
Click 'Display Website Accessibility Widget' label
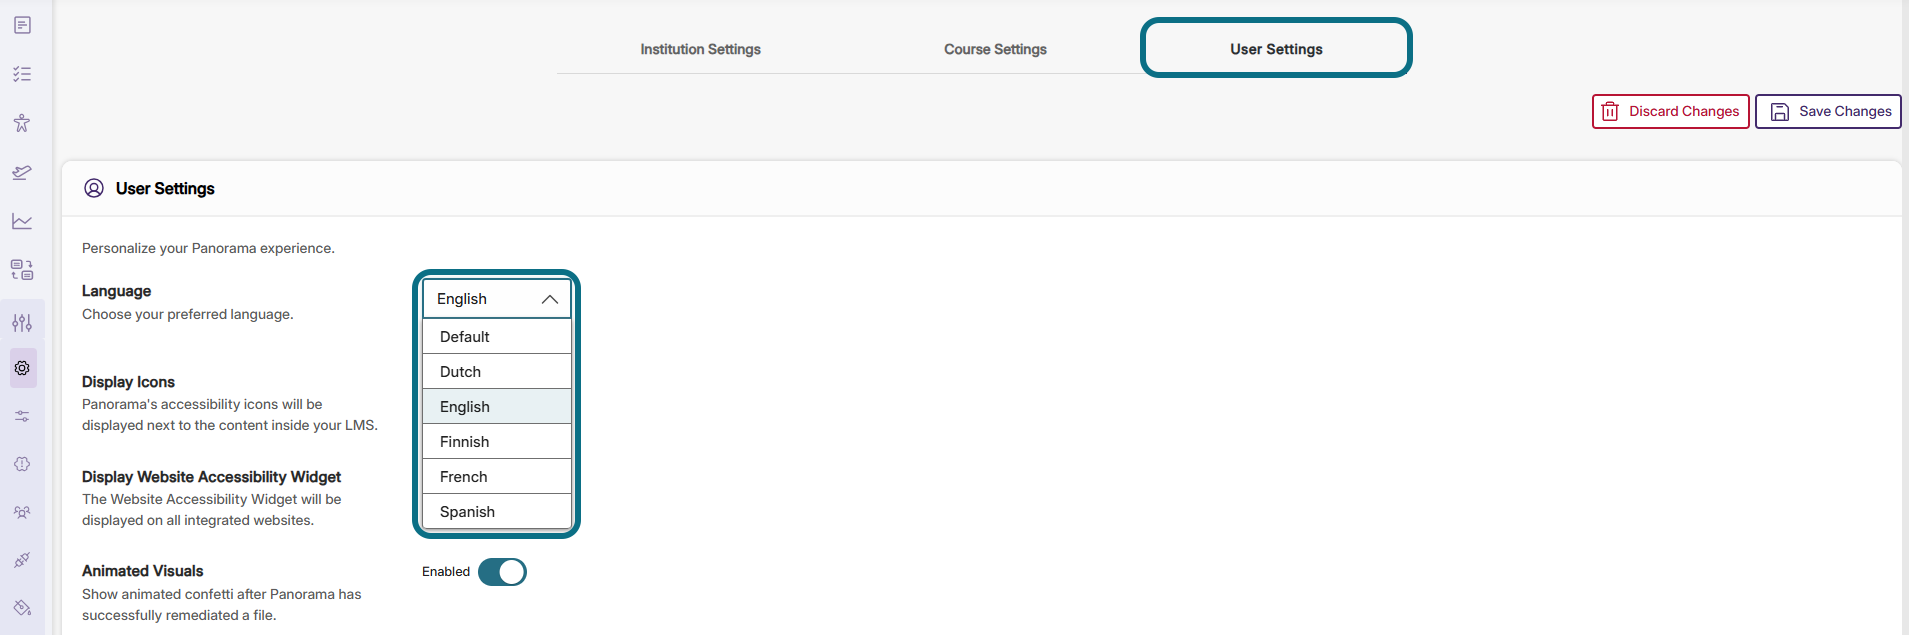(211, 477)
